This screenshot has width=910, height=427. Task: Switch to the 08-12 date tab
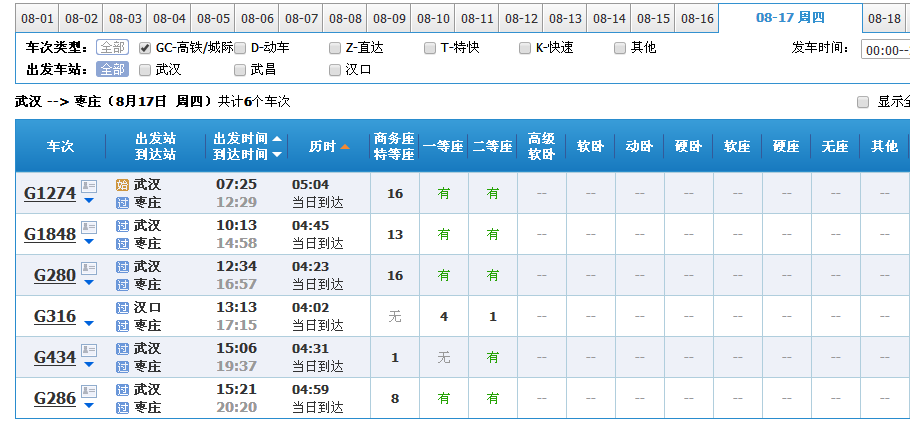[521, 19]
